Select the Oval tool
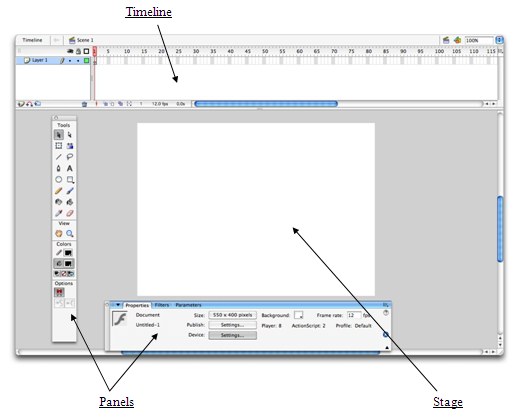Image resolution: width=519 pixels, height=418 pixels. coord(59,180)
